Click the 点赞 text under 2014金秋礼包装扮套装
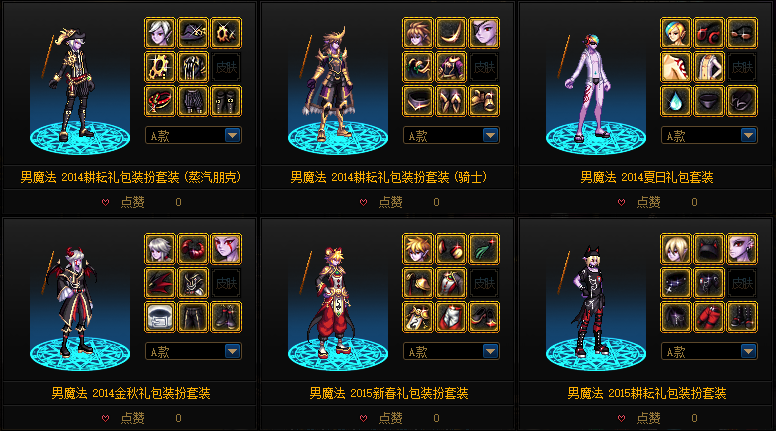The height and width of the screenshot is (431, 776). [x=133, y=419]
